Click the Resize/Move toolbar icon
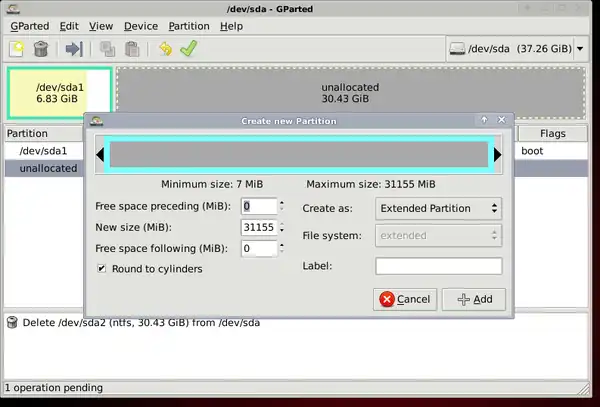The width and height of the screenshot is (600, 407). [x=74, y=48]
